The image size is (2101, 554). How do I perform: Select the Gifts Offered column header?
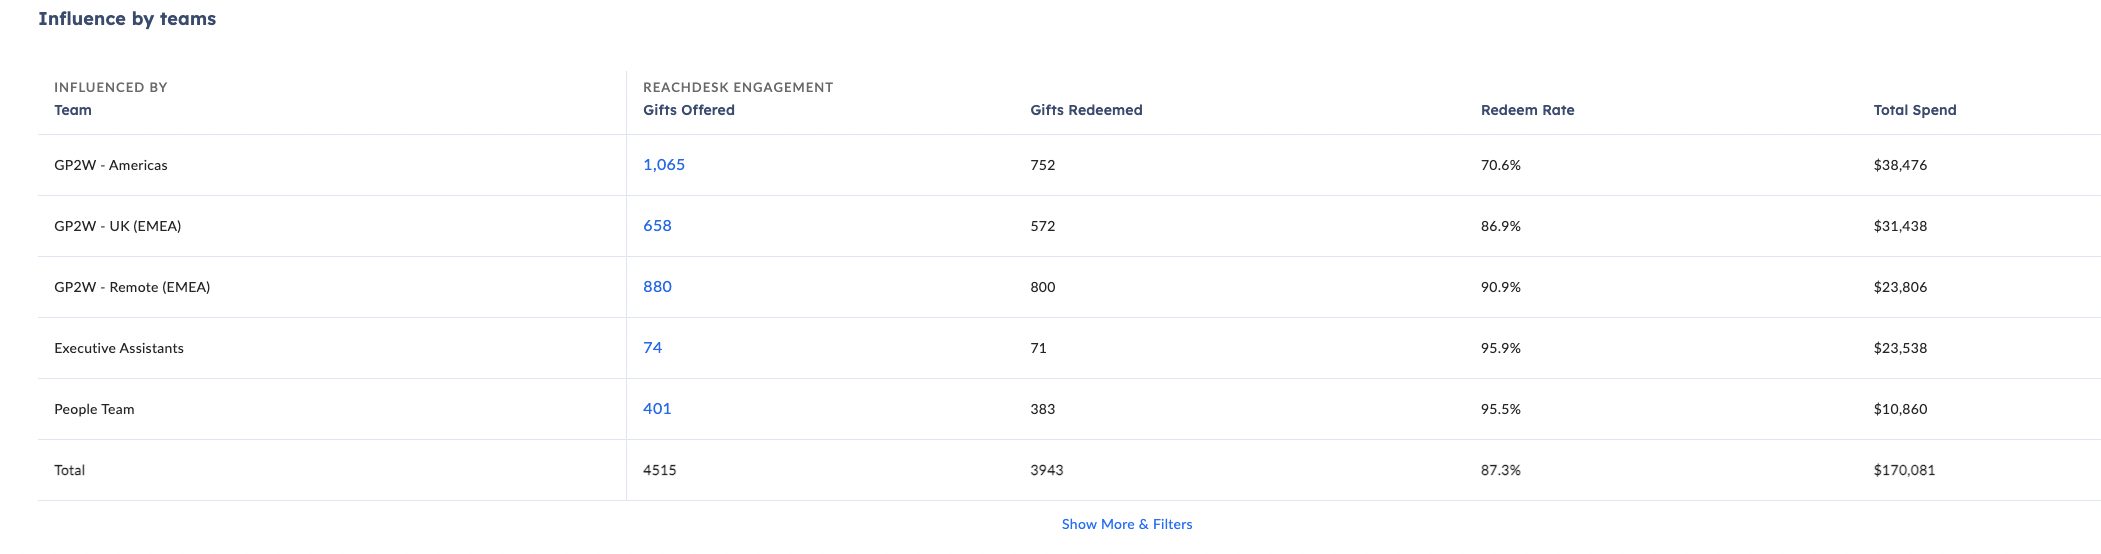pyautogui.click(x=689, y=110)
